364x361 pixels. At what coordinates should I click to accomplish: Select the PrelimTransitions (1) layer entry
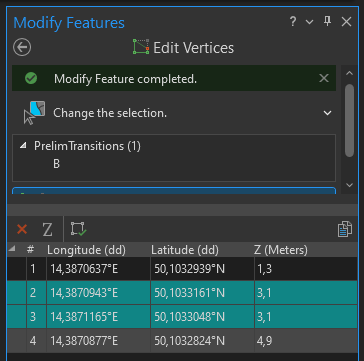pyautogui.click(x=87, y=146)
